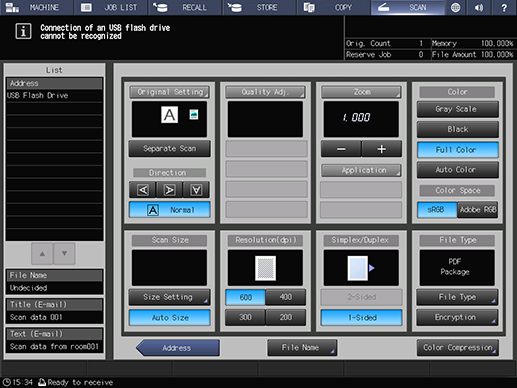Select the right-facing direction icon
The image size is (517, 388).
169,190
